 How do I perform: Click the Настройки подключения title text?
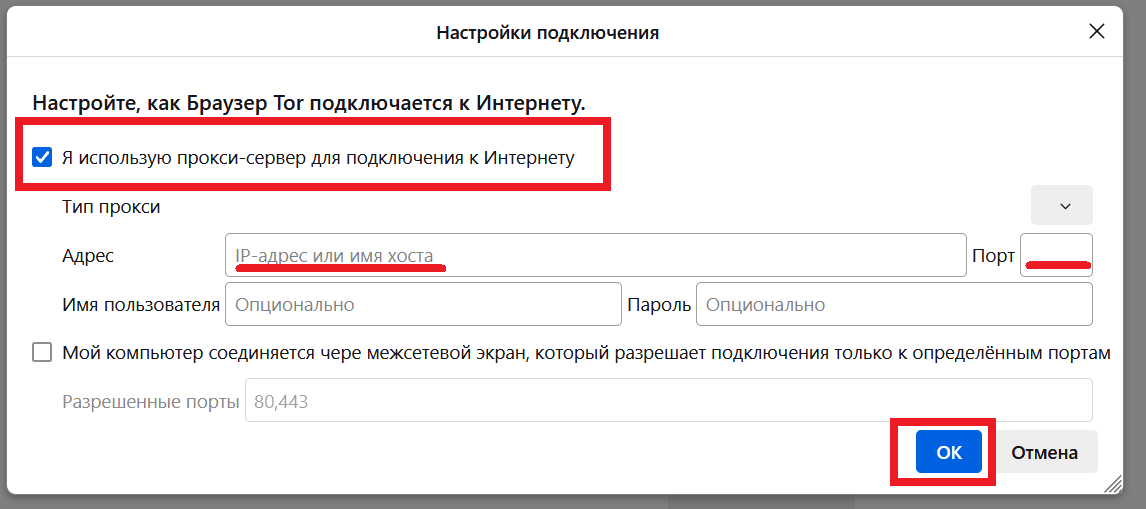coord(547,33)
